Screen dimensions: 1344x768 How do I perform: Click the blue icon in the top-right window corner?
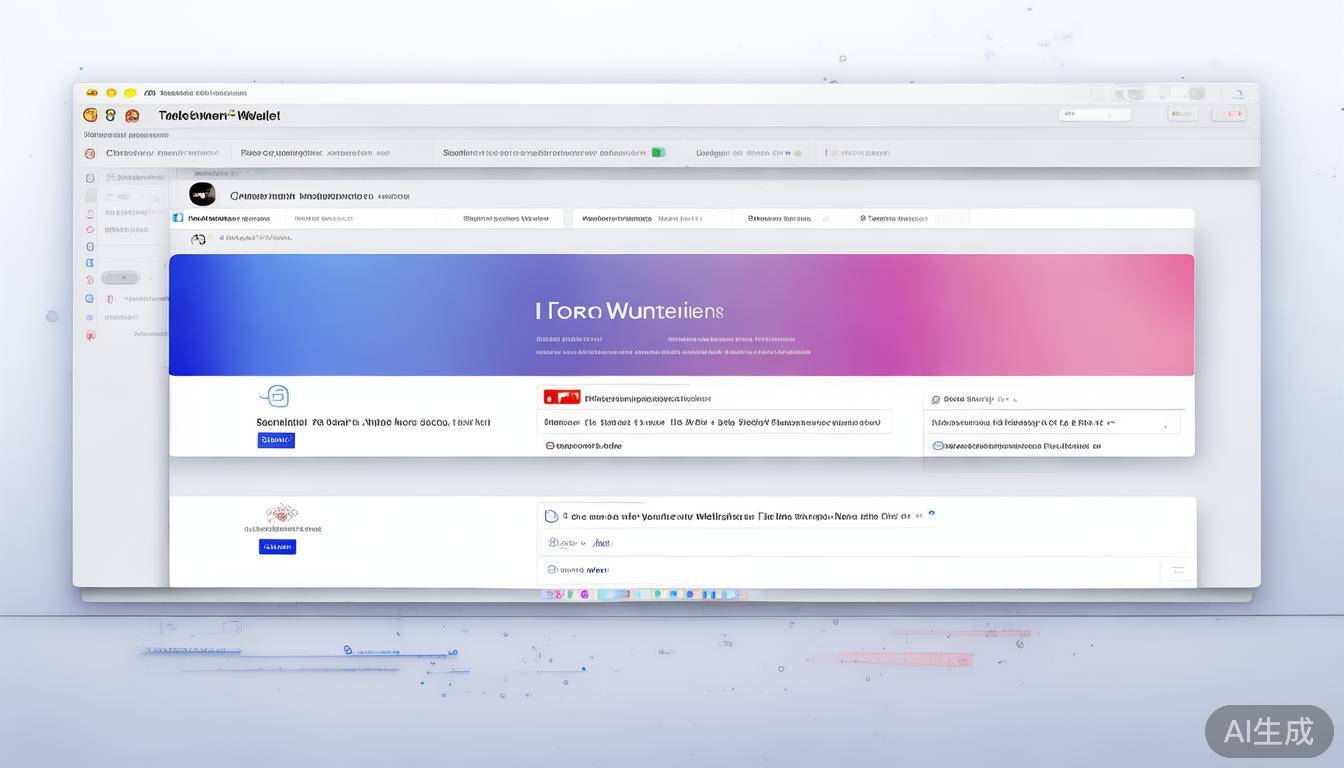click(x=1238, y=94)
